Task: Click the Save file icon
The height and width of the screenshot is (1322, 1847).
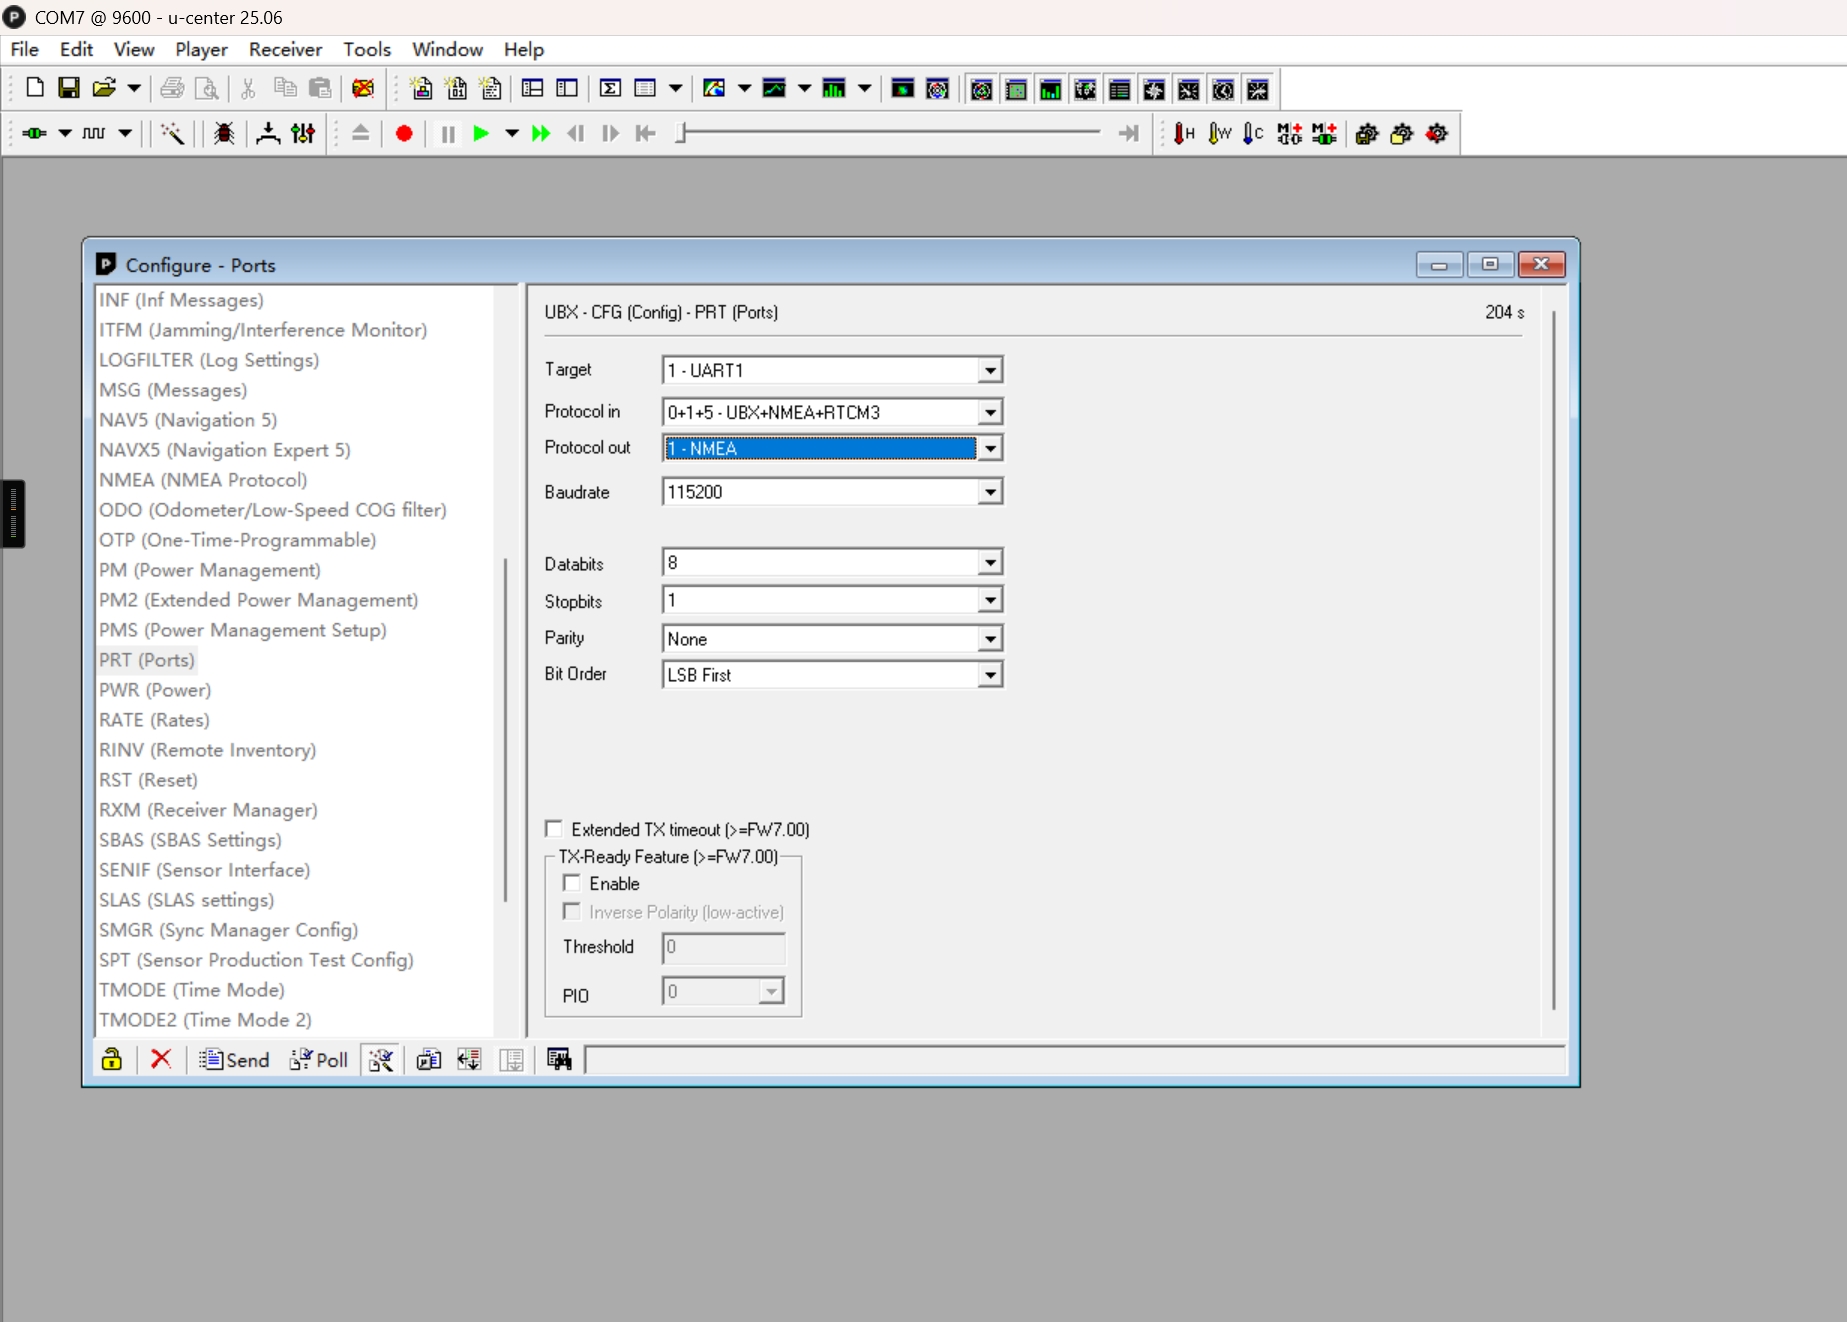Action: (x=68, y=88)
